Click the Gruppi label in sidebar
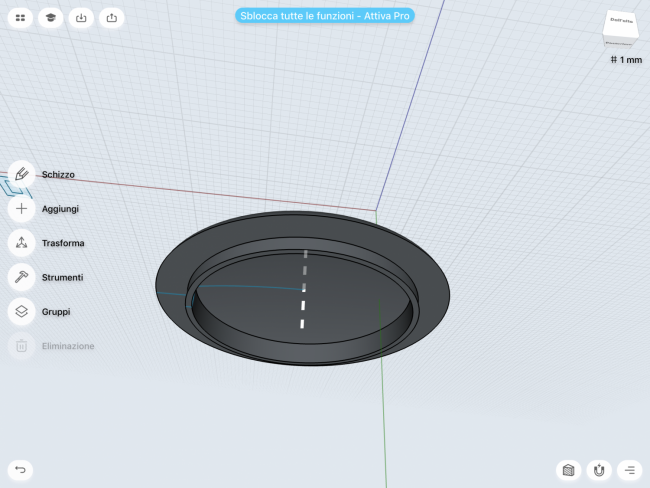The width and height of the screenshot is (650, 488). point(56,312)
